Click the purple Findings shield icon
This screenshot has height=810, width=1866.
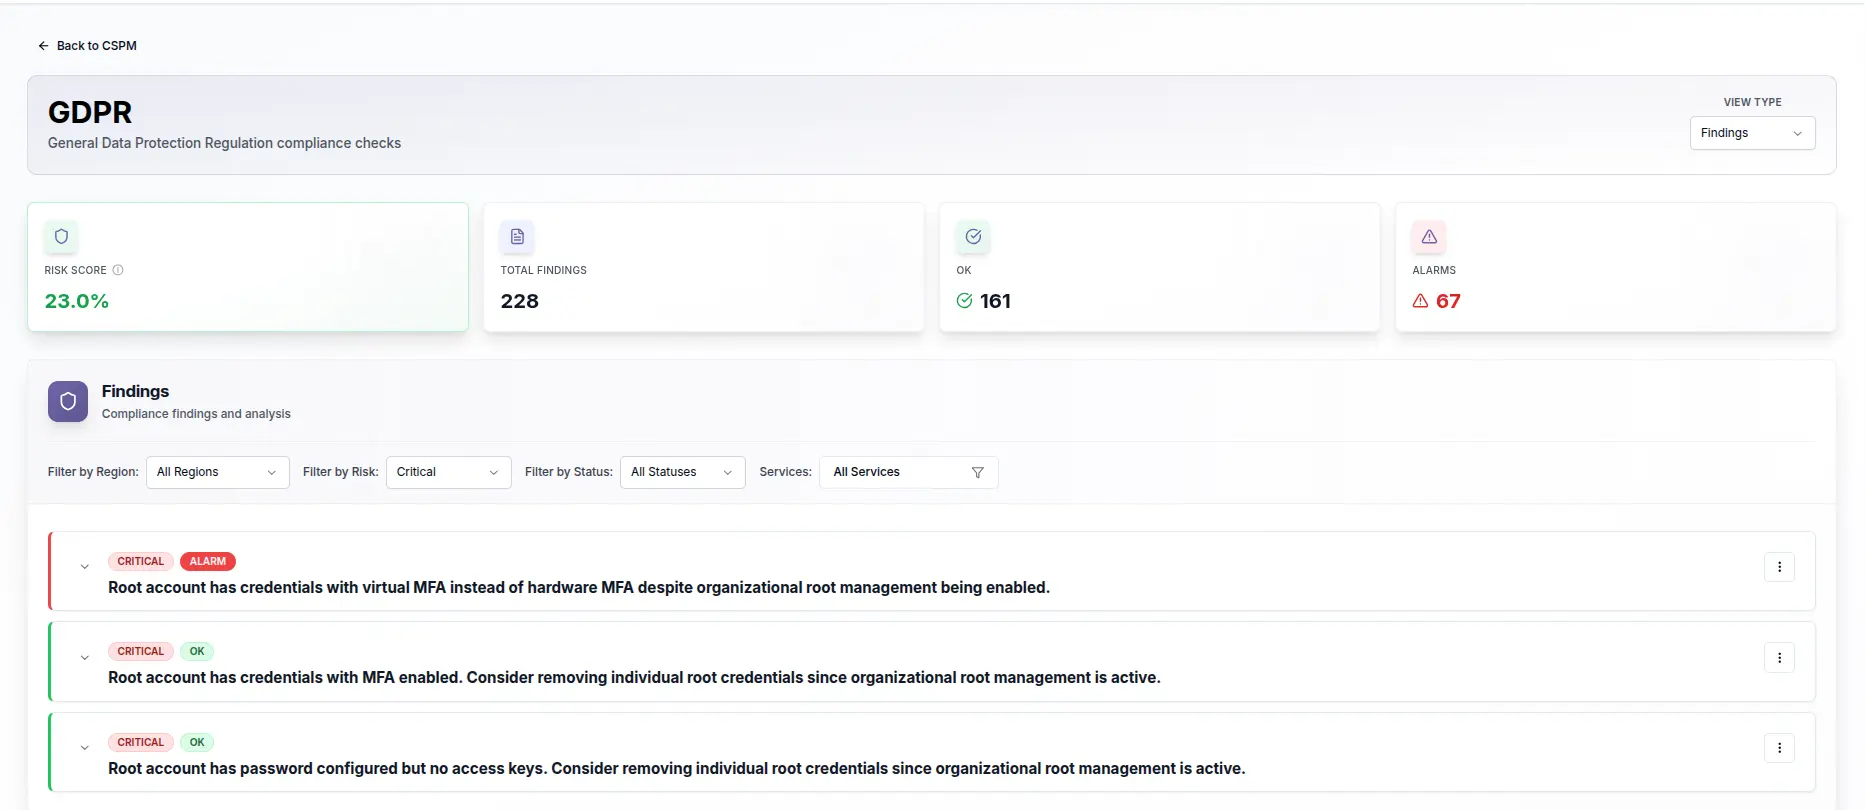(x=68, y=401)
